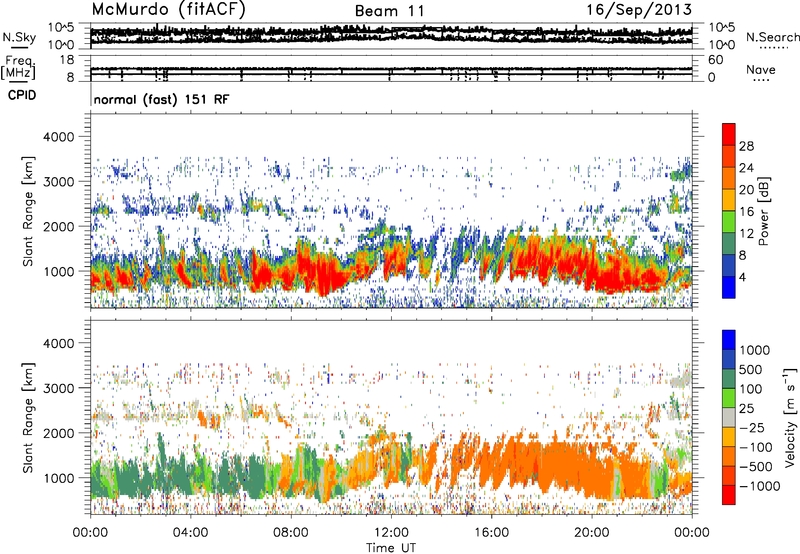Click the gray segment of velocity colorbar

click(729, 417)
